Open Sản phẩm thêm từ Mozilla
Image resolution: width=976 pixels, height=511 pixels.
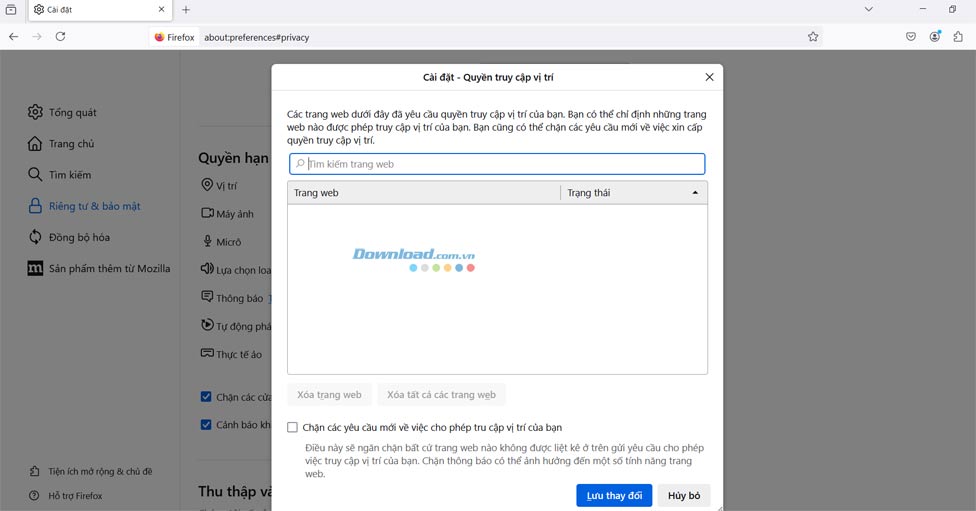98,268
